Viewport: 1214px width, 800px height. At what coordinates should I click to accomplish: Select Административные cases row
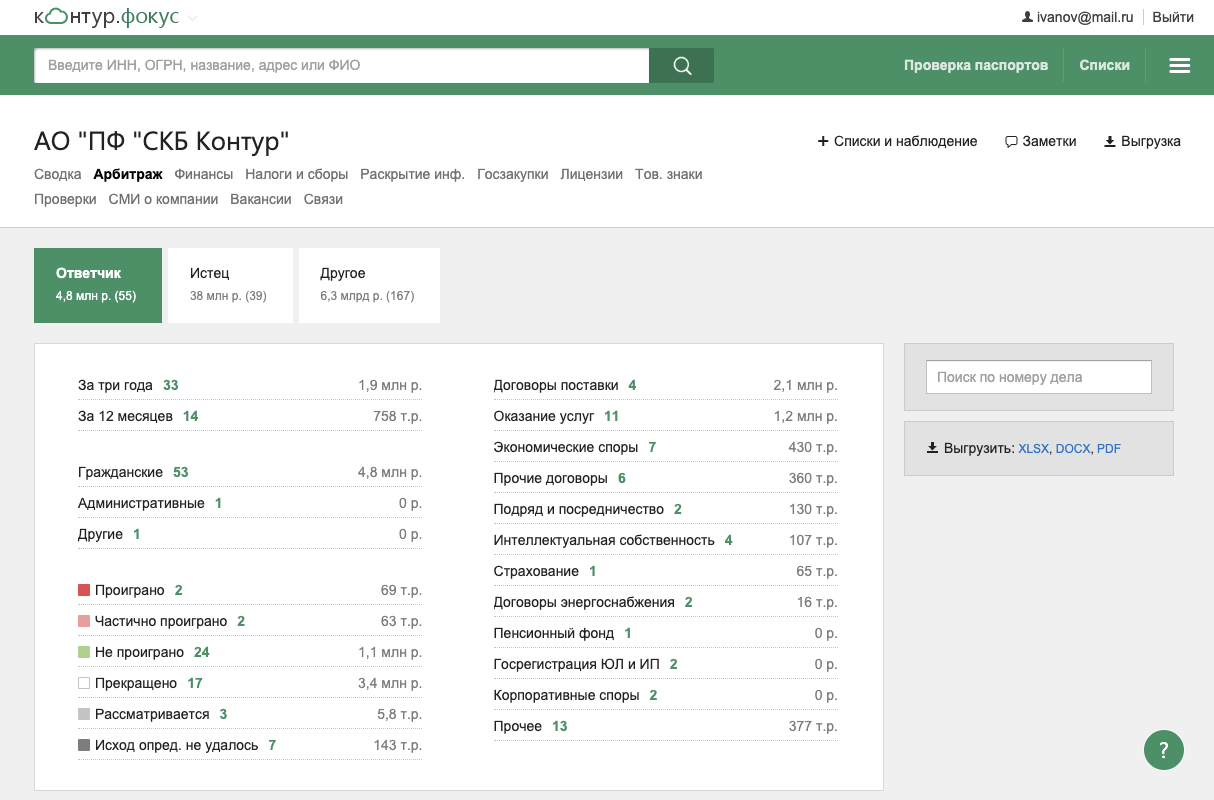coord(250,503)
